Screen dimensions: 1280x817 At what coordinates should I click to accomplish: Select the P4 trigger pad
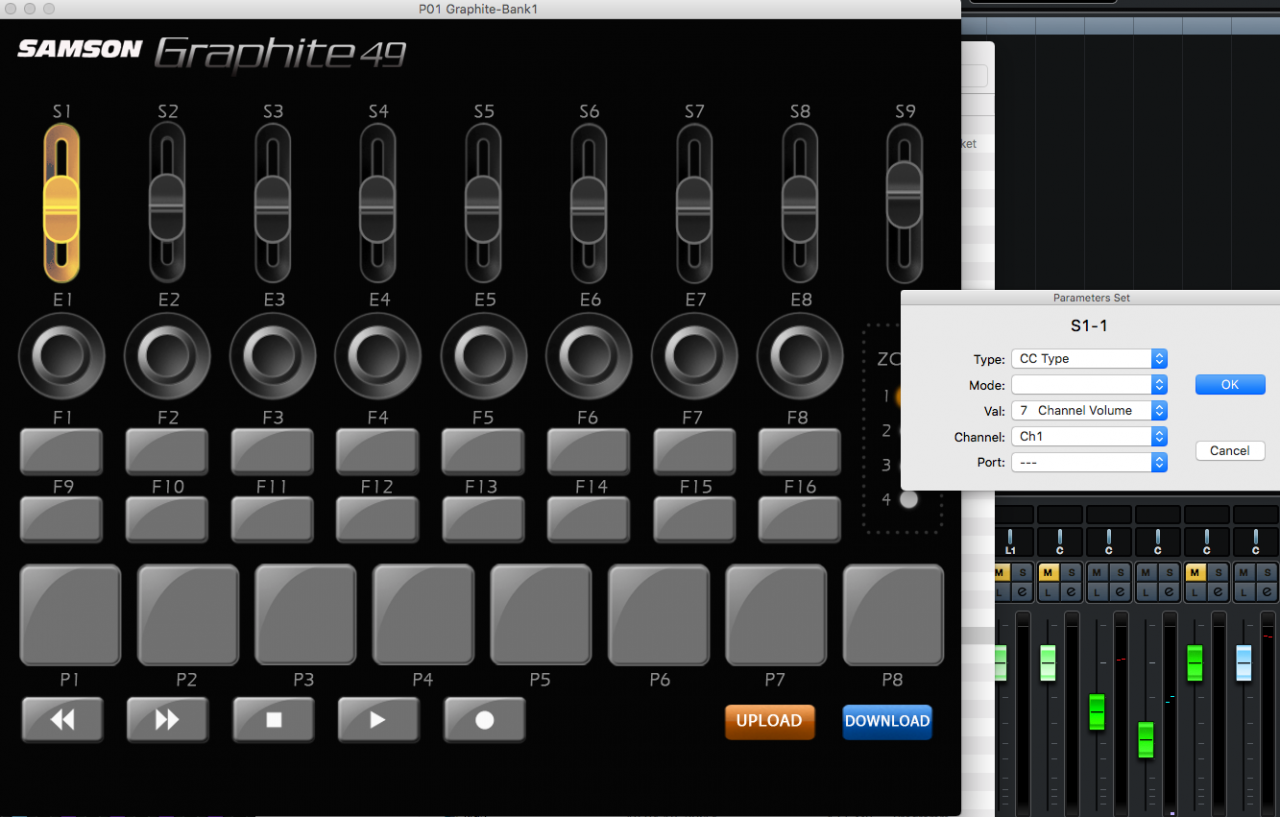click(423, 615)
